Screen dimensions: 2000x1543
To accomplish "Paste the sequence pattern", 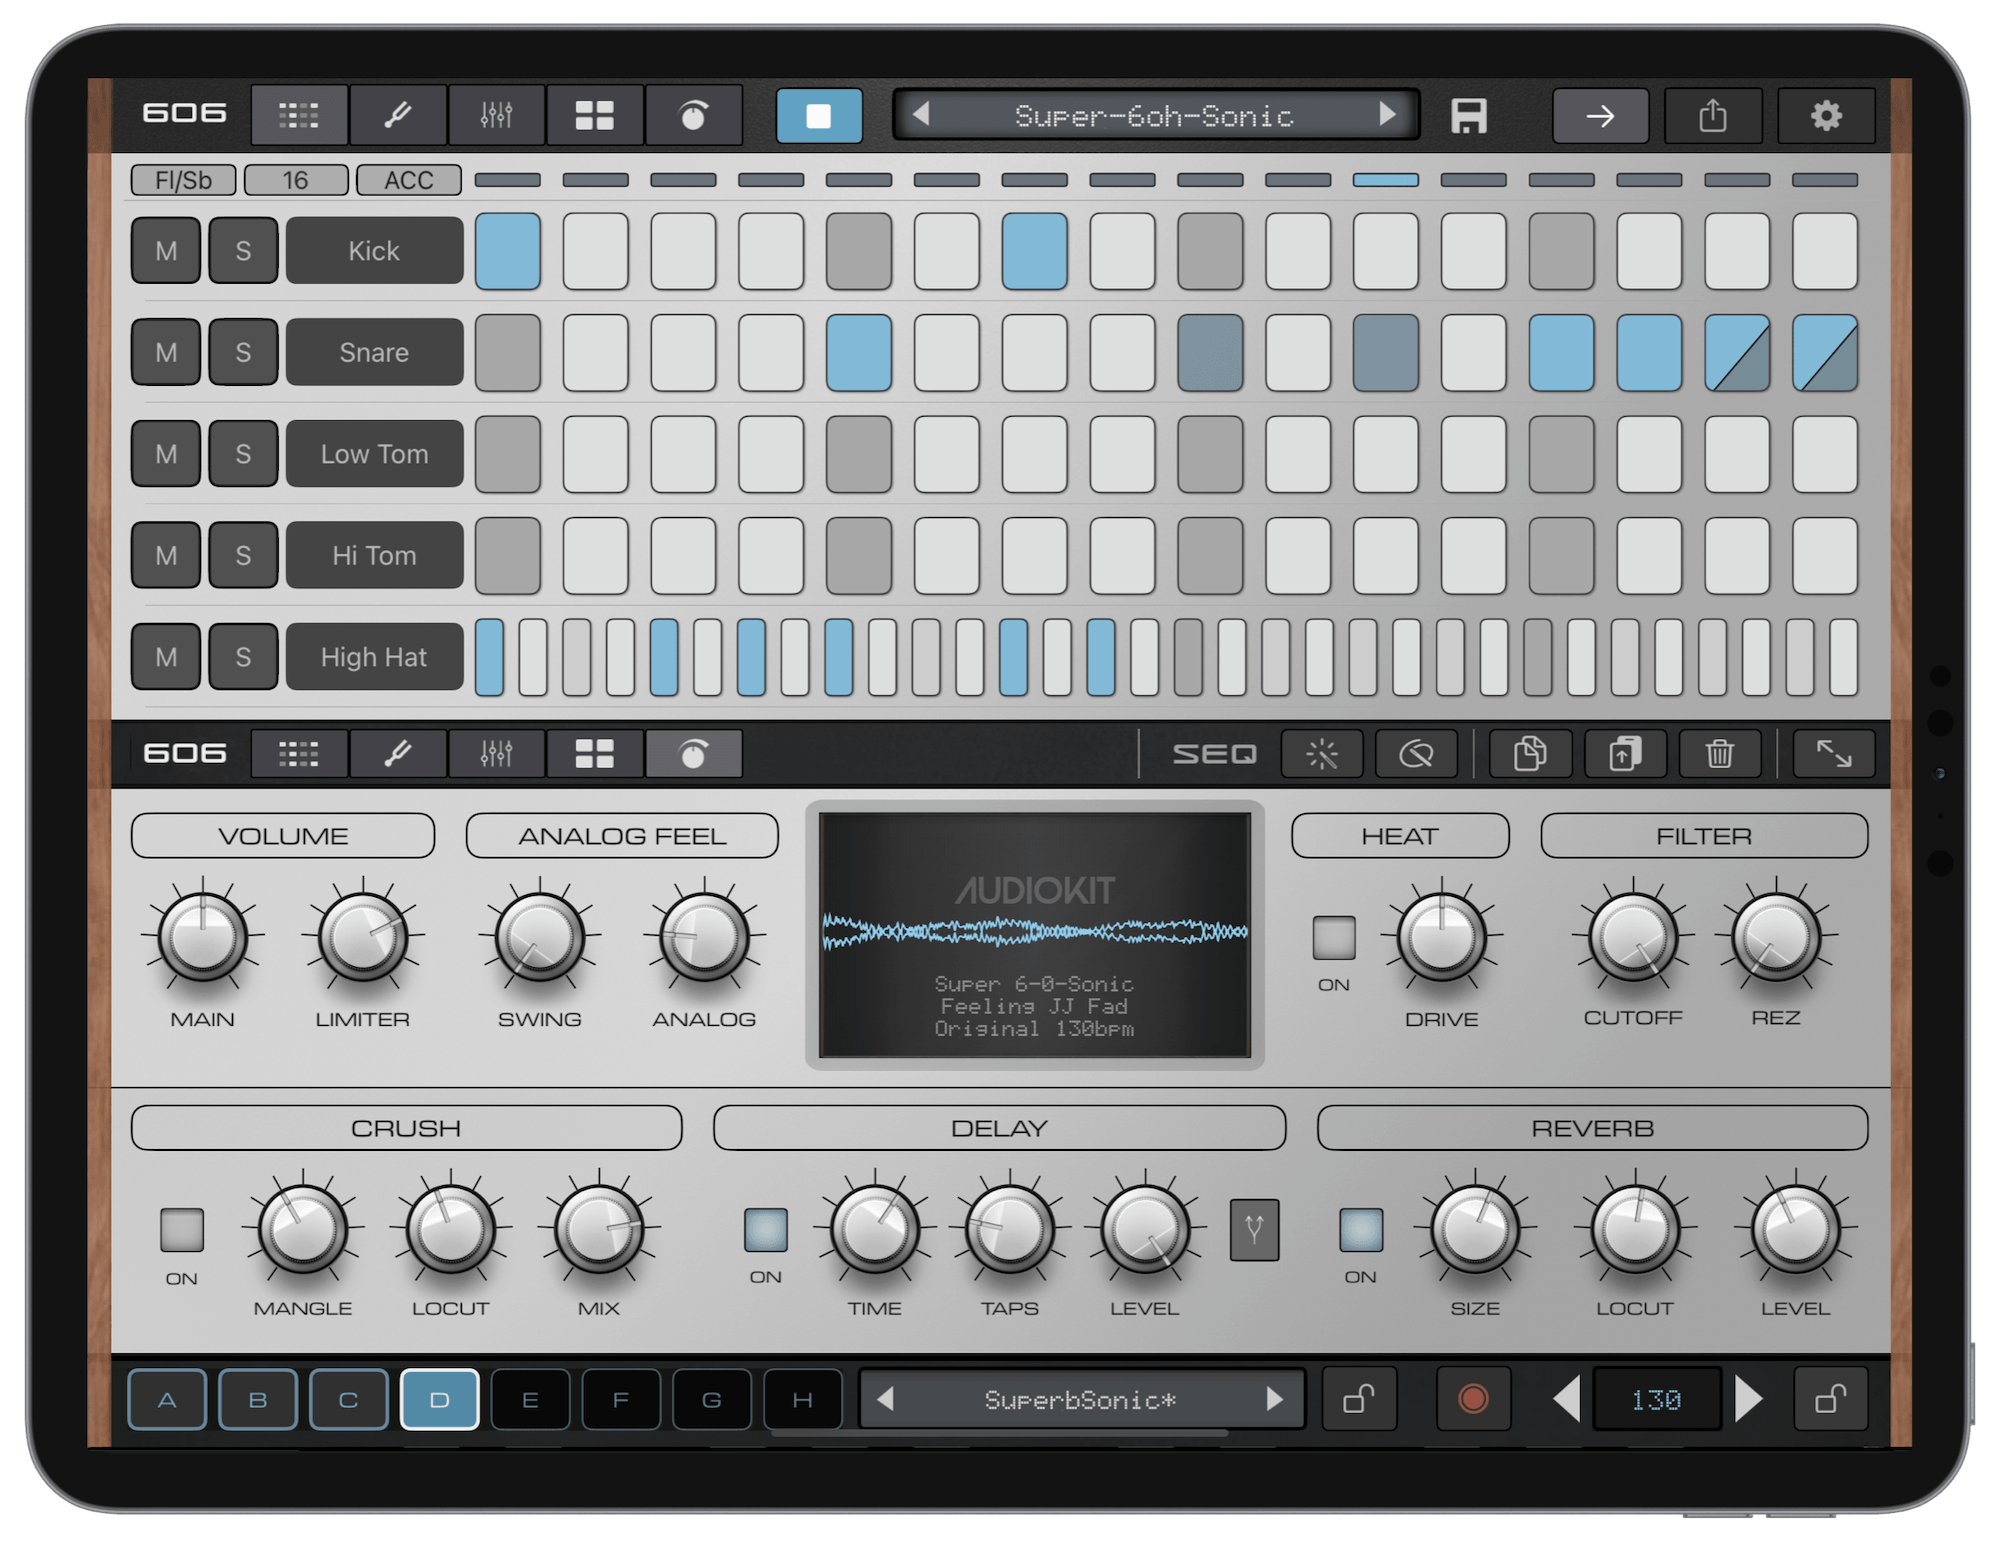I will click(1625, 753).
